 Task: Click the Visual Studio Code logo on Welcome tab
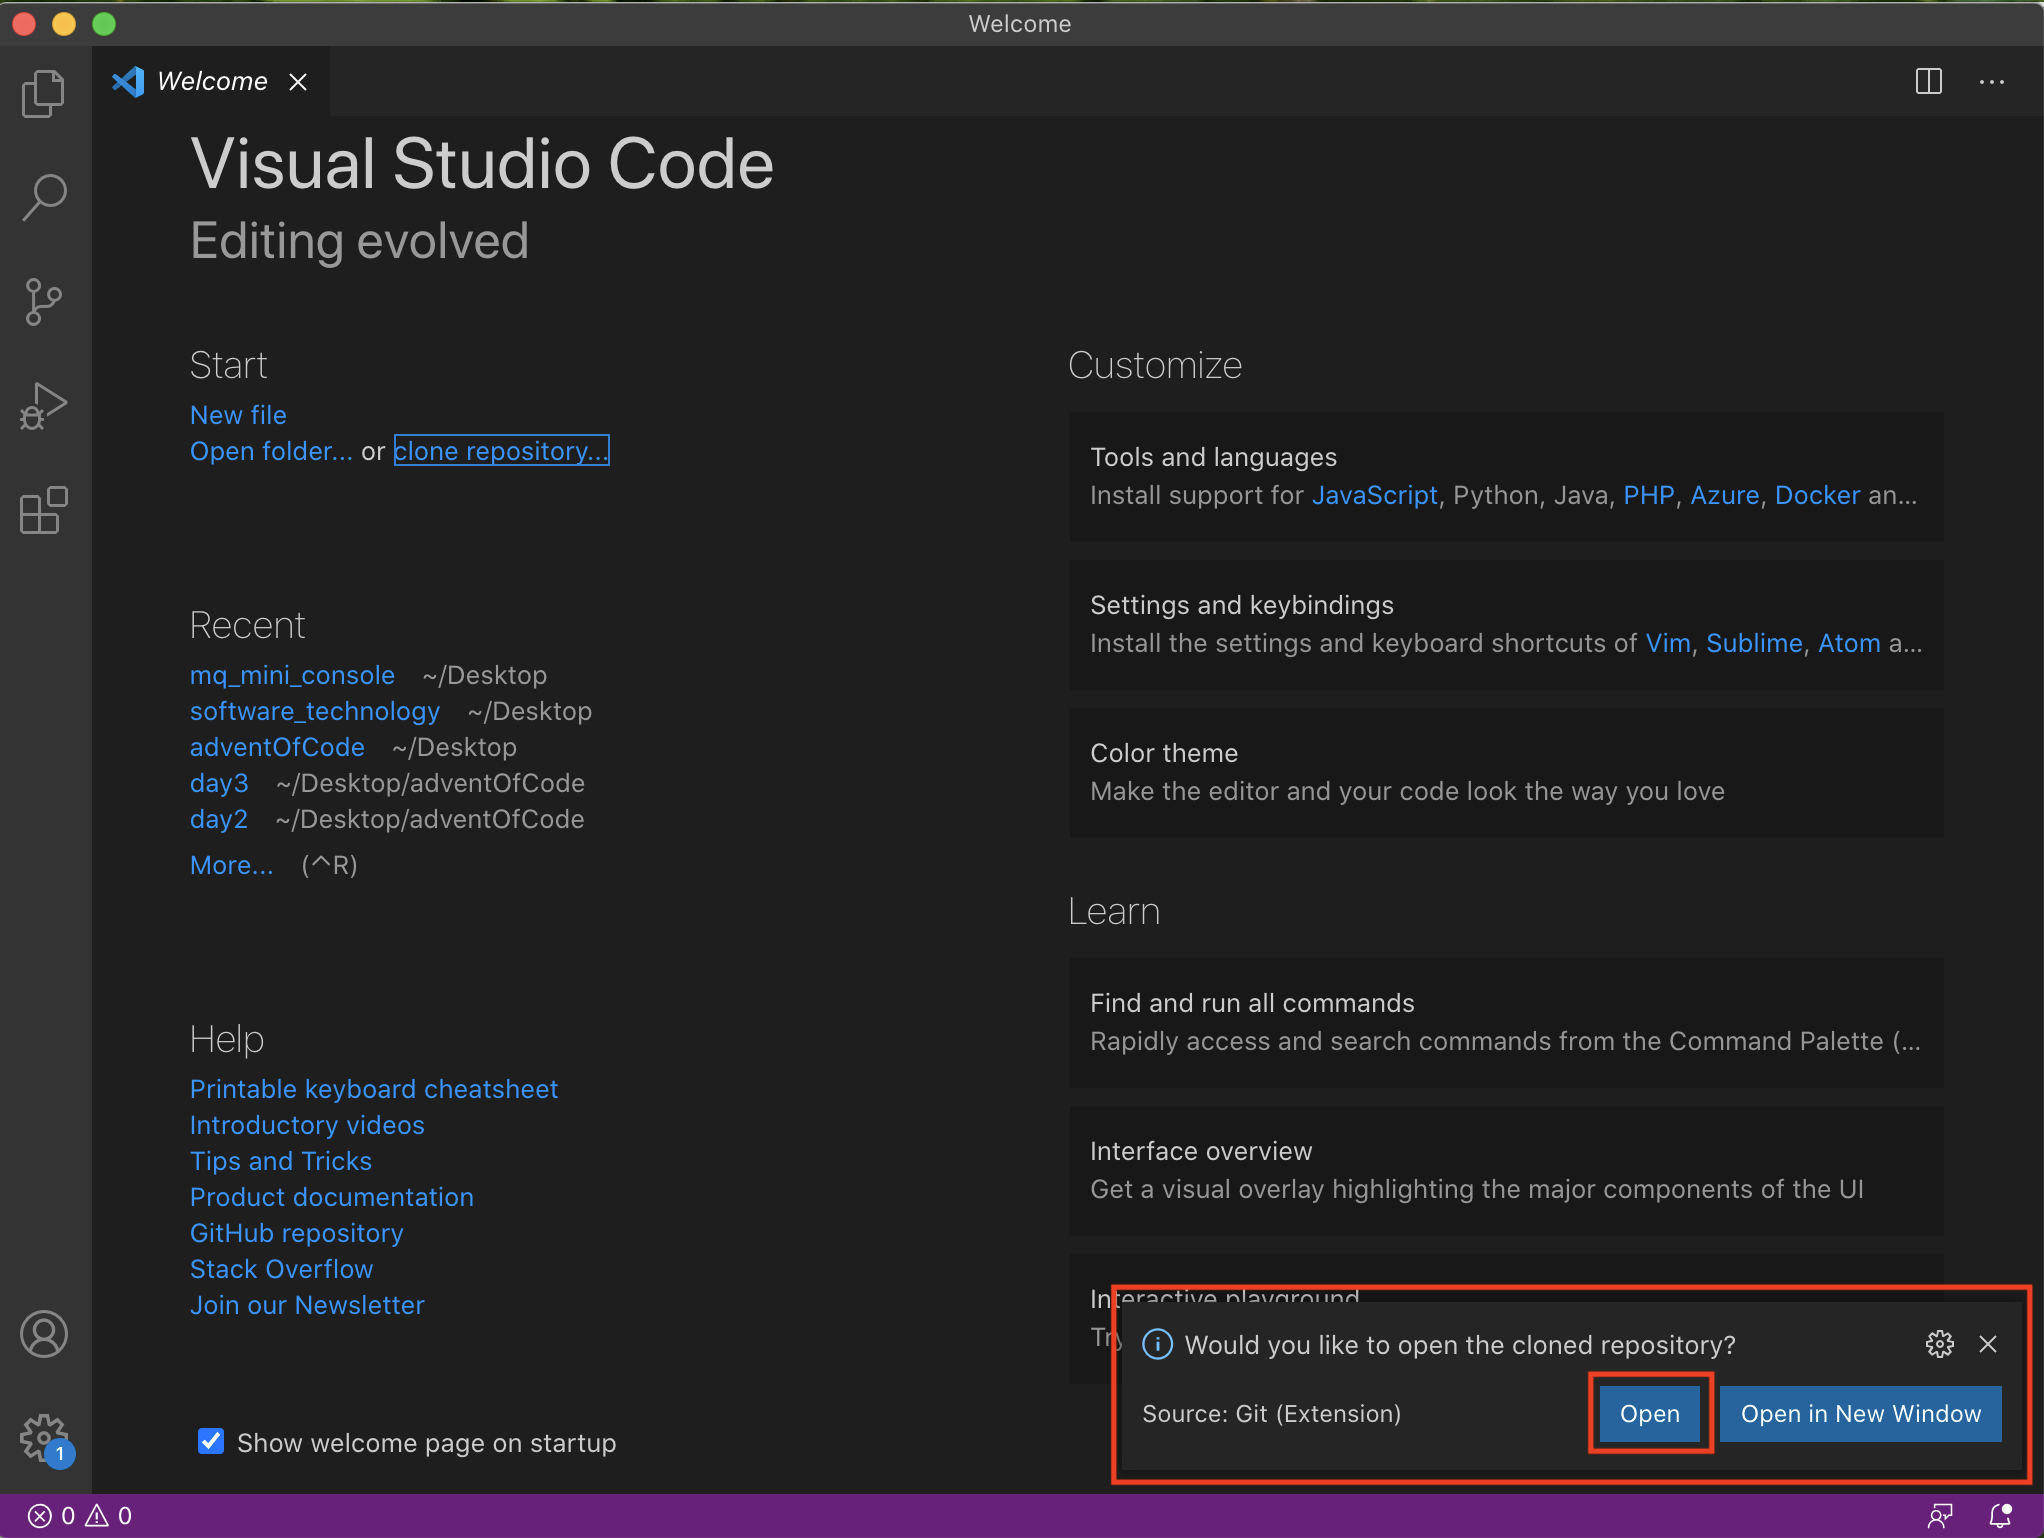[x=128, y=82]
